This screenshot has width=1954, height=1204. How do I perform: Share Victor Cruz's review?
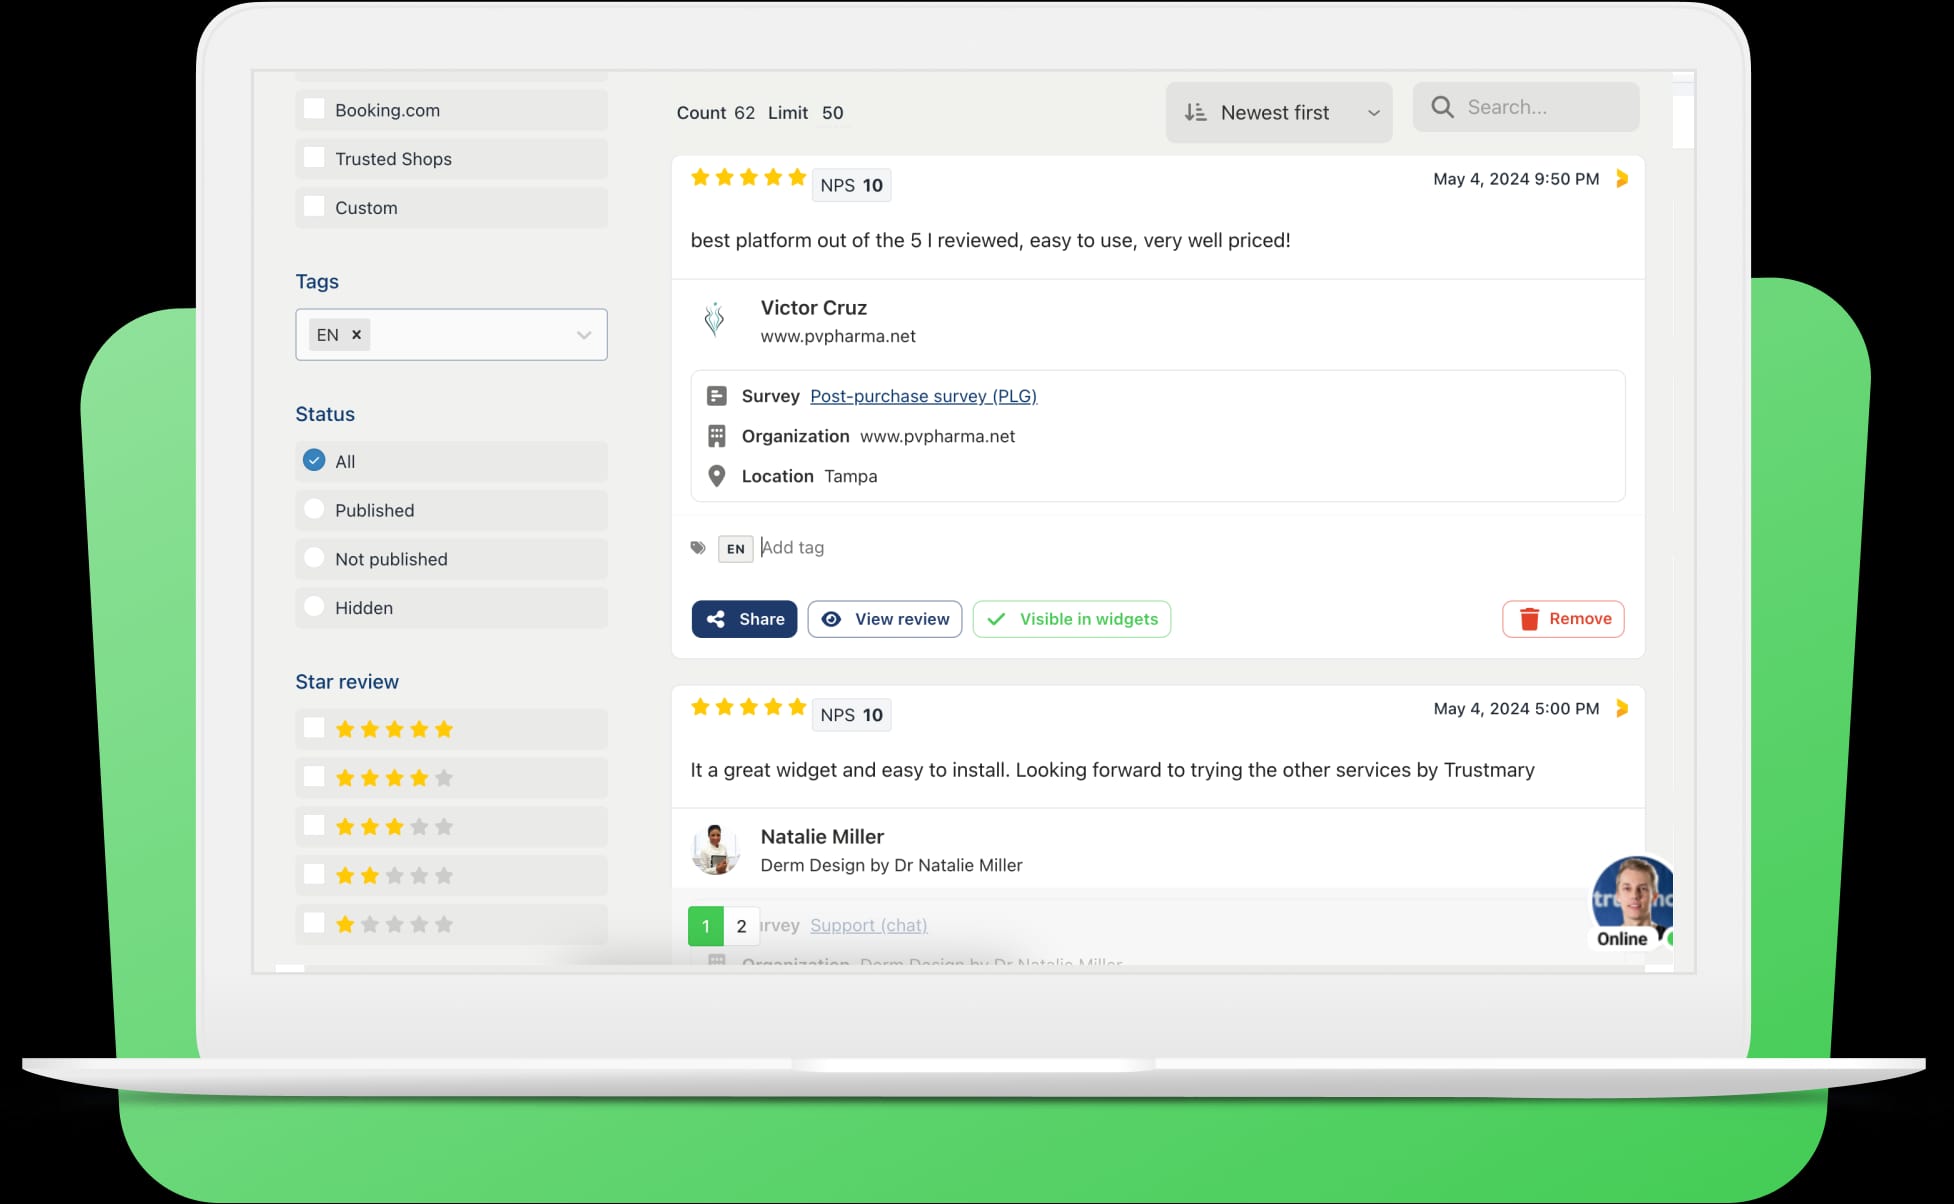coord(744,619)
